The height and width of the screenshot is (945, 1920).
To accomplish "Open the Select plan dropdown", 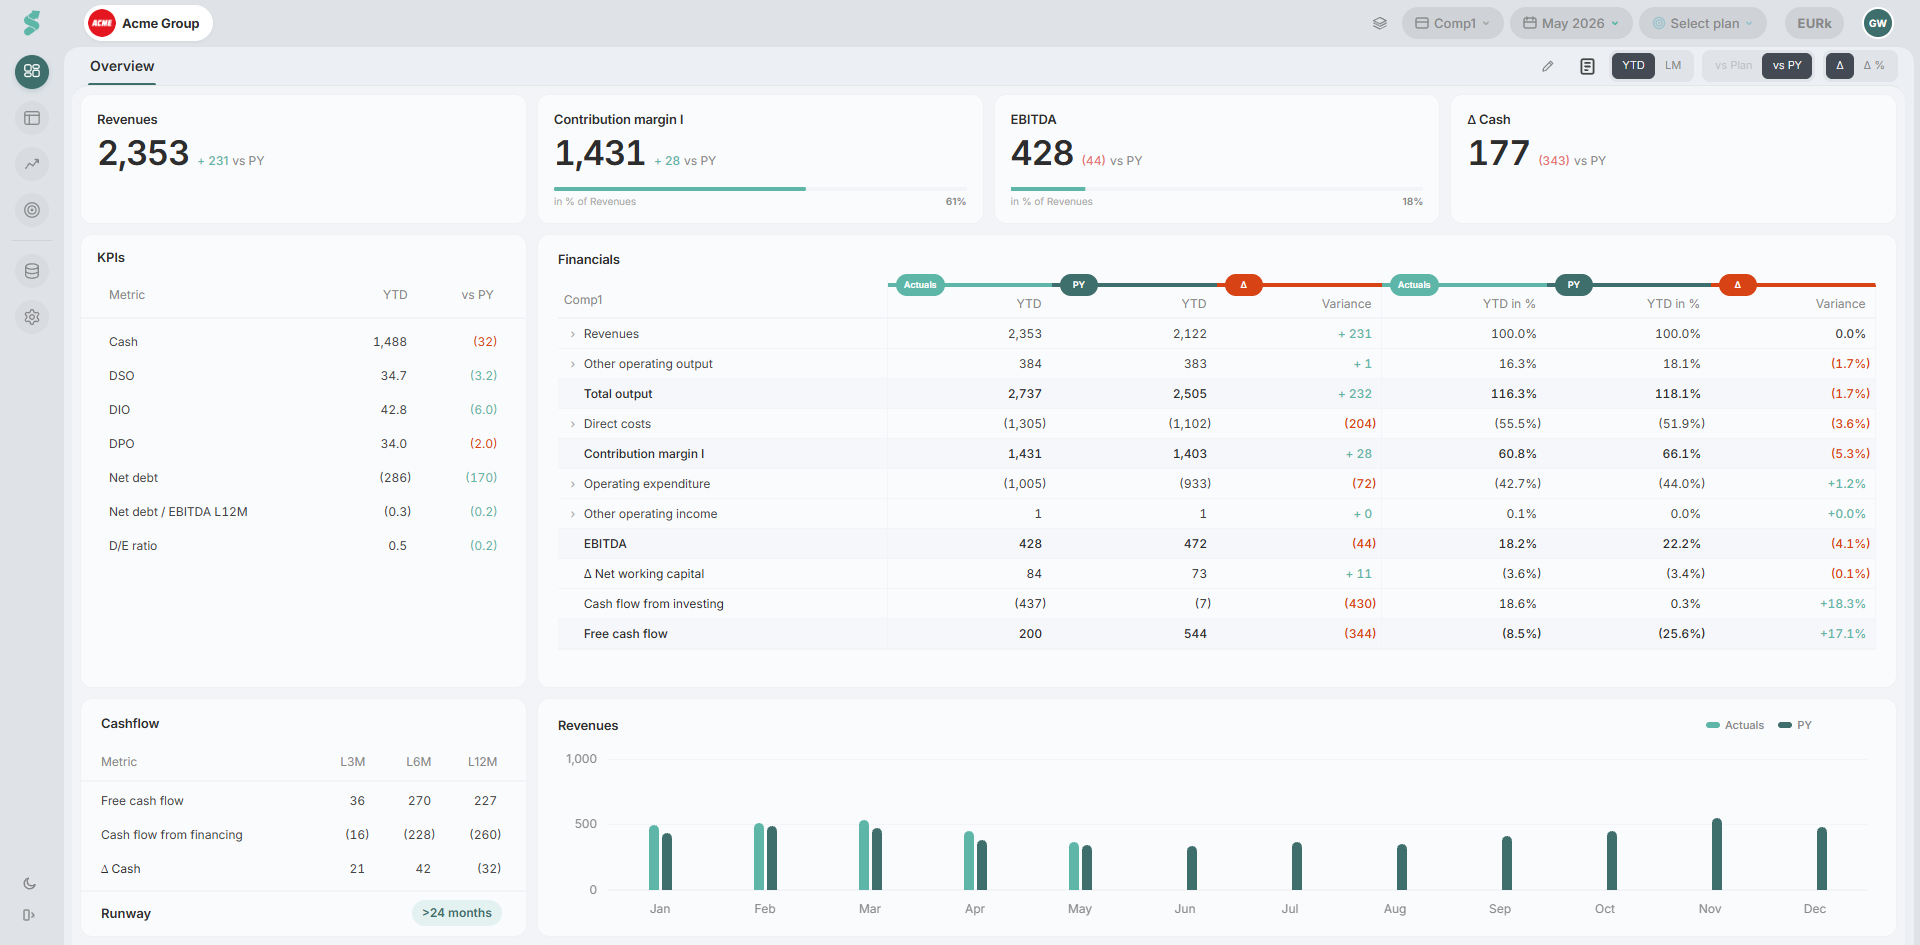I will (x=1703, y=23).
